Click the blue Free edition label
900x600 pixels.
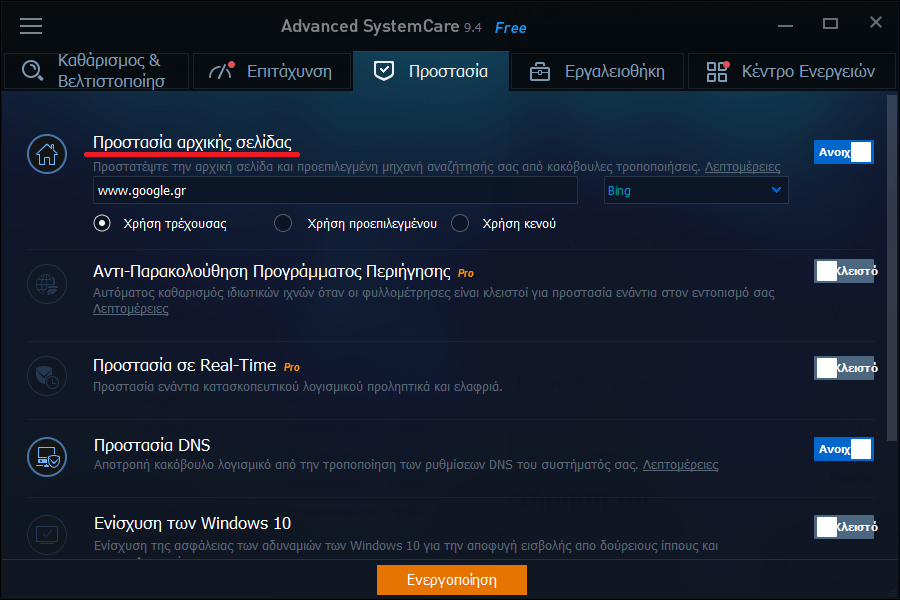pyautogui.click(x=510, y=28)
